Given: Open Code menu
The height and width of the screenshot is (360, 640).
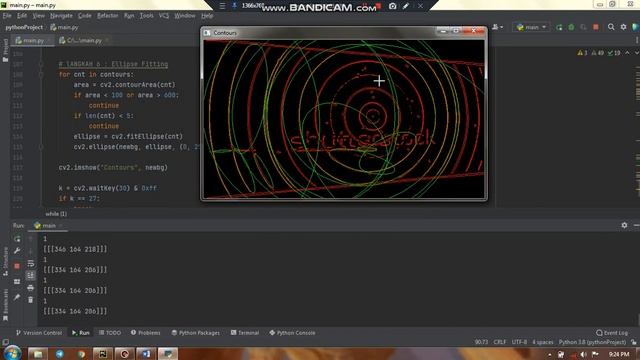Looking at the screenshot, I should click(84, 16).
